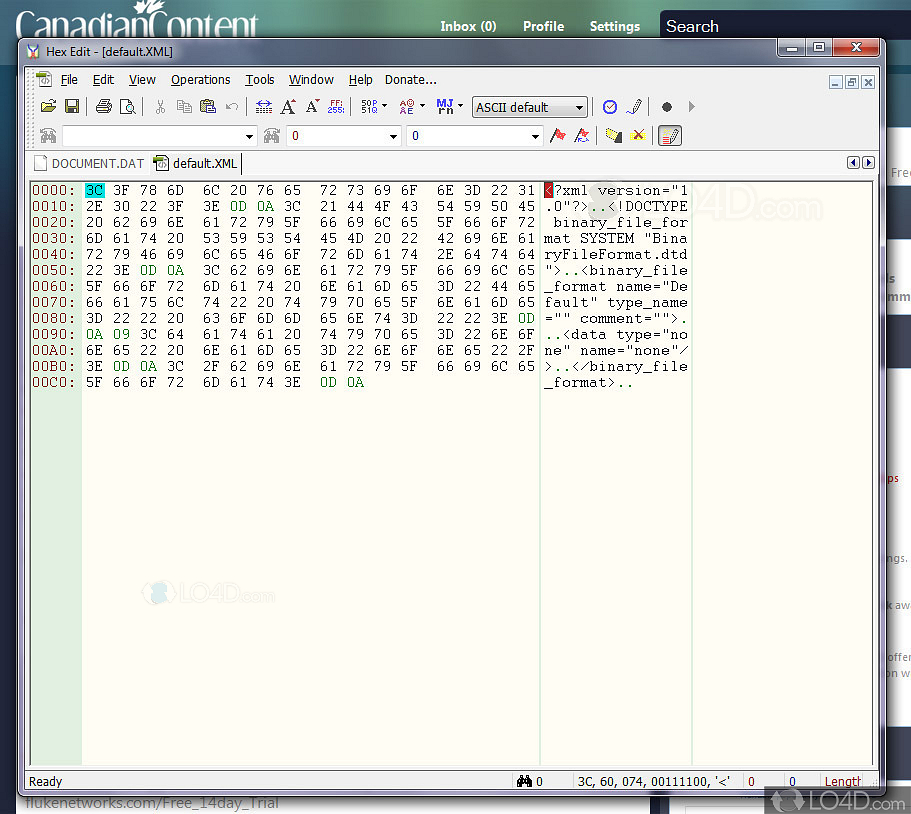Image resolution: width=911 pixels, height=814 pixels.
Task: Click the highlighted 3C hex byte
Action: click(x=95, y=190)
